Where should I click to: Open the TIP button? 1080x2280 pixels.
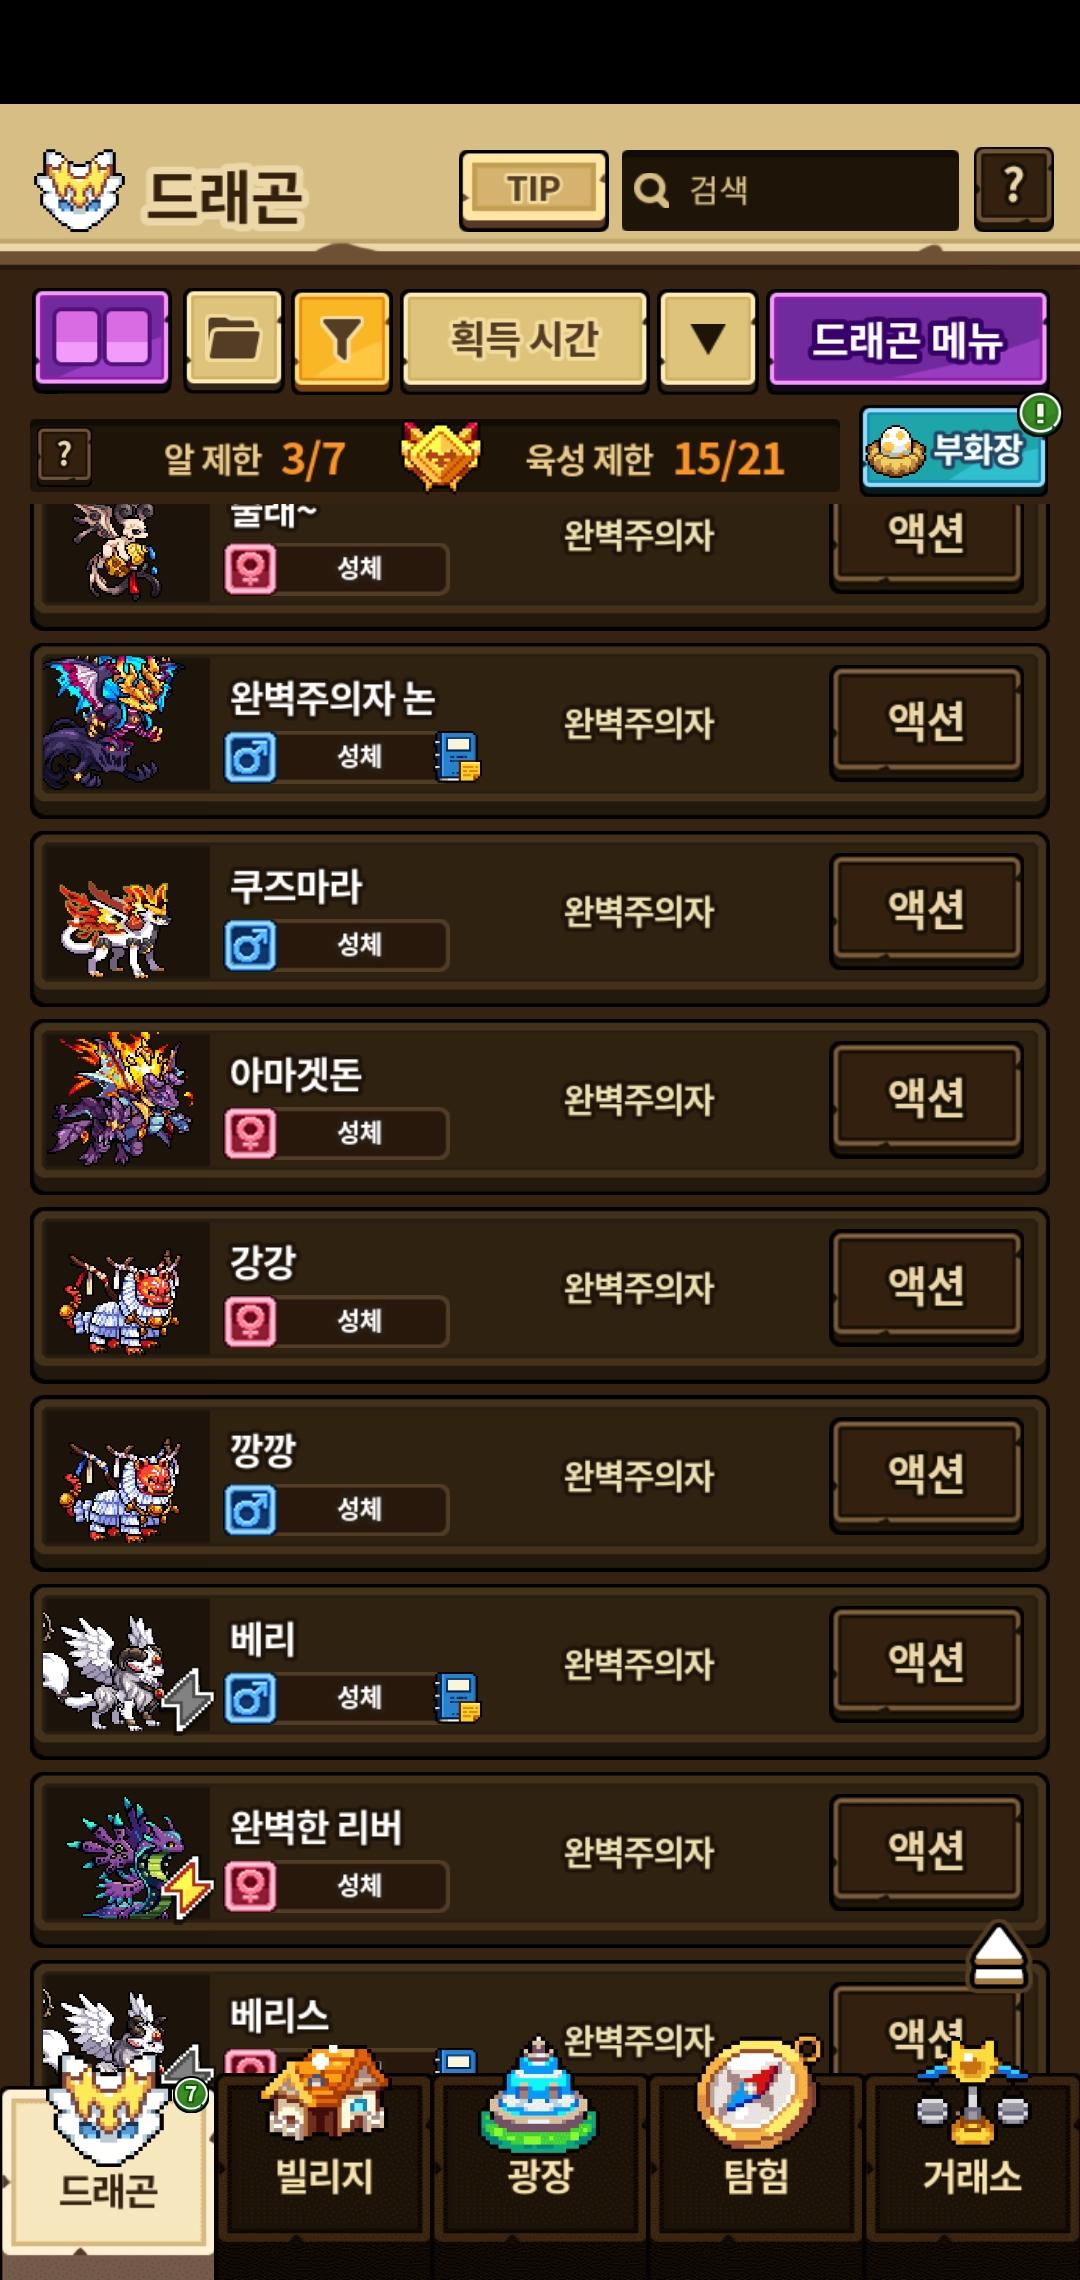[x=533, y=190]
